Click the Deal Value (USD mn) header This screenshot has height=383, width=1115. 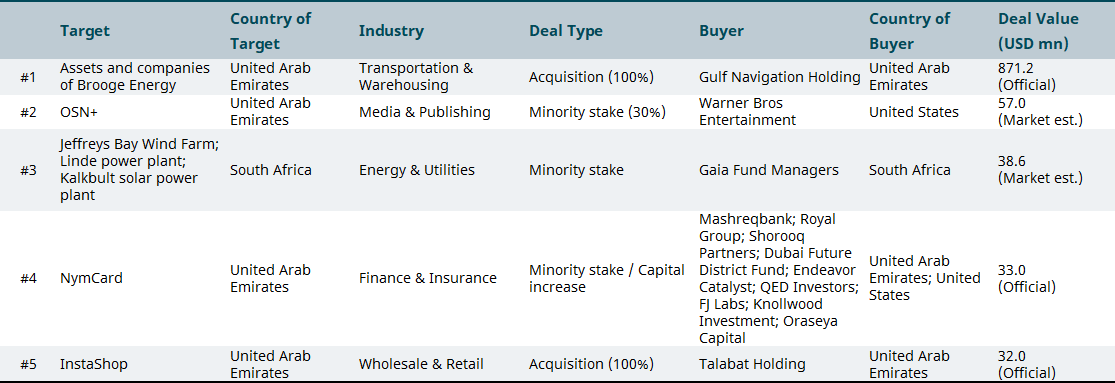pyautogui.click(x=1038, y=31)
